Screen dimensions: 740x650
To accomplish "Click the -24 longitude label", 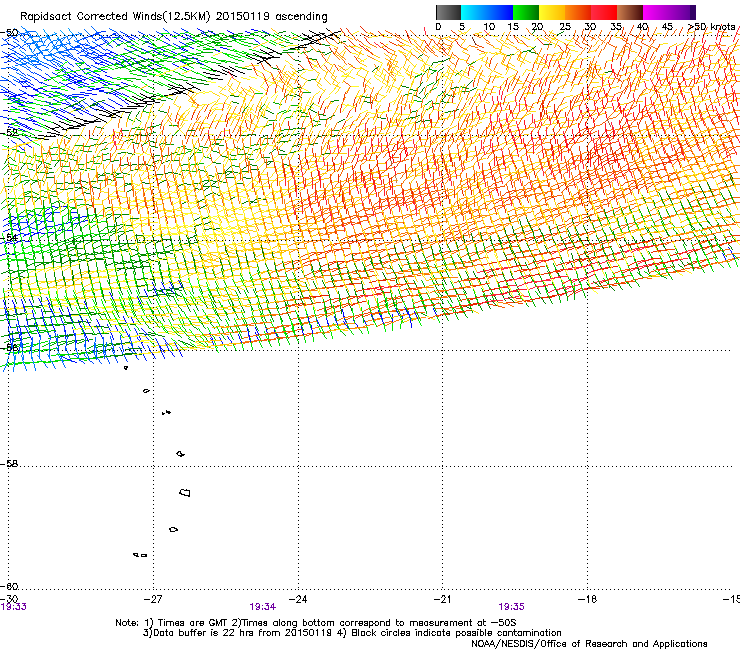I will (298, 599).
